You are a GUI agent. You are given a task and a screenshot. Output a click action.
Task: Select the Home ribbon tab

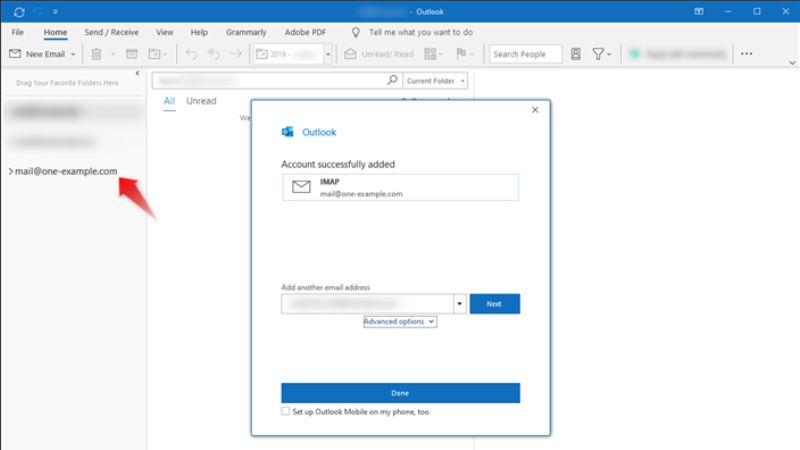55,32
